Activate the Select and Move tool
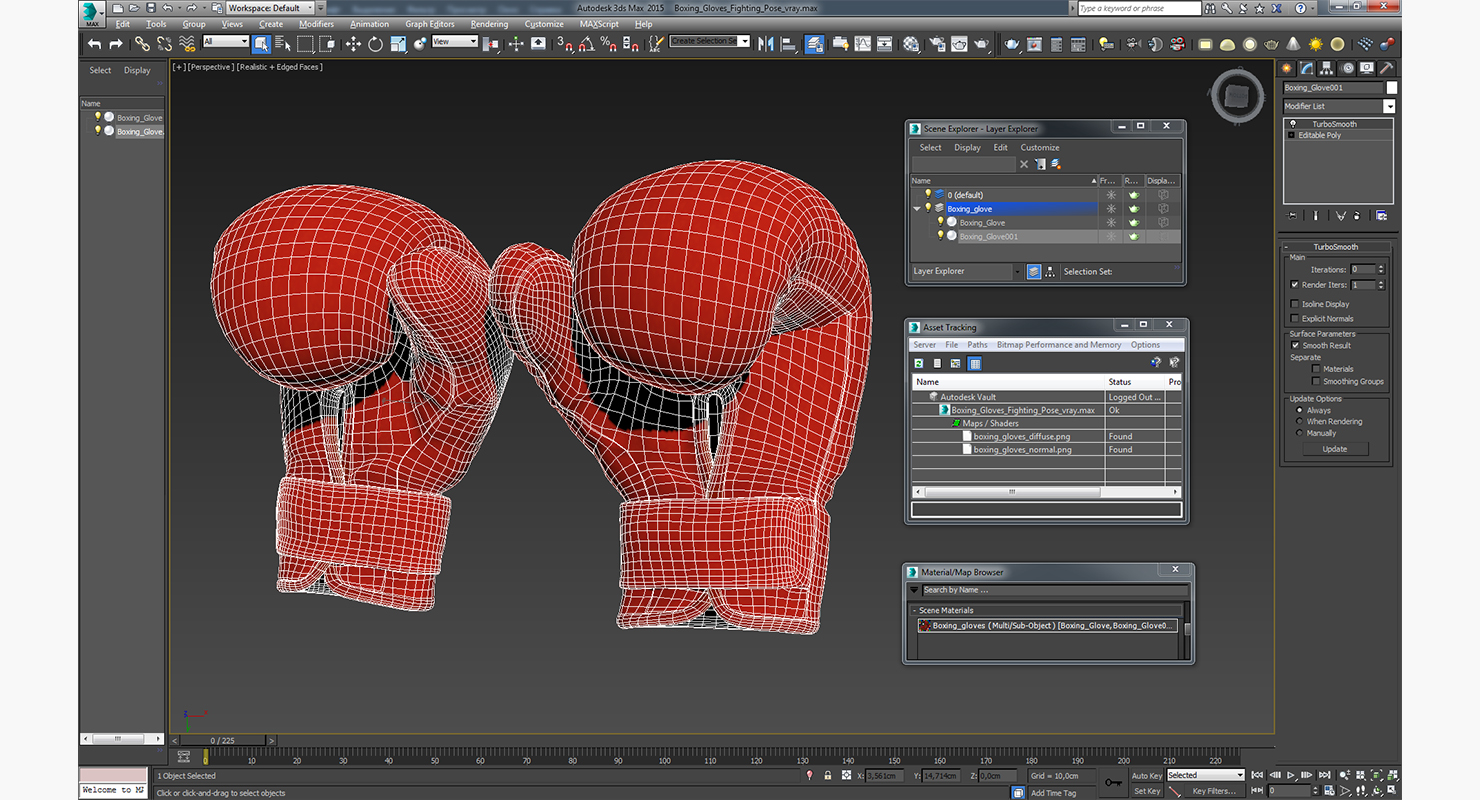Screen dimensions: 1480x800 pos(353,44)
